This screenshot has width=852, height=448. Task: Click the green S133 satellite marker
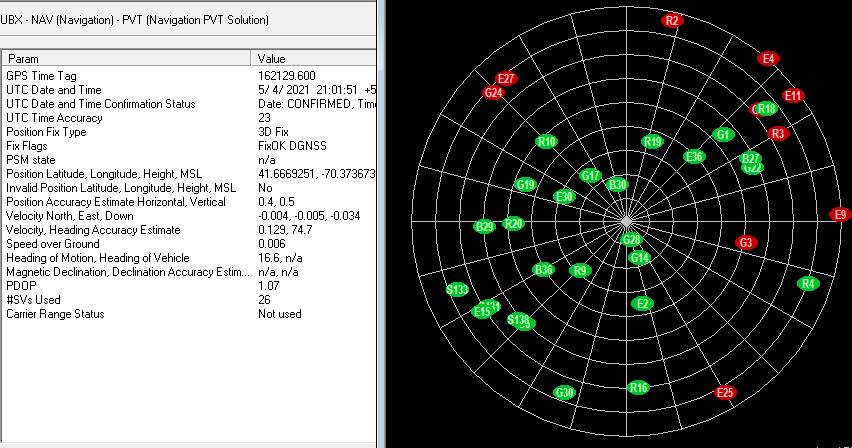(x=457, y=290)
